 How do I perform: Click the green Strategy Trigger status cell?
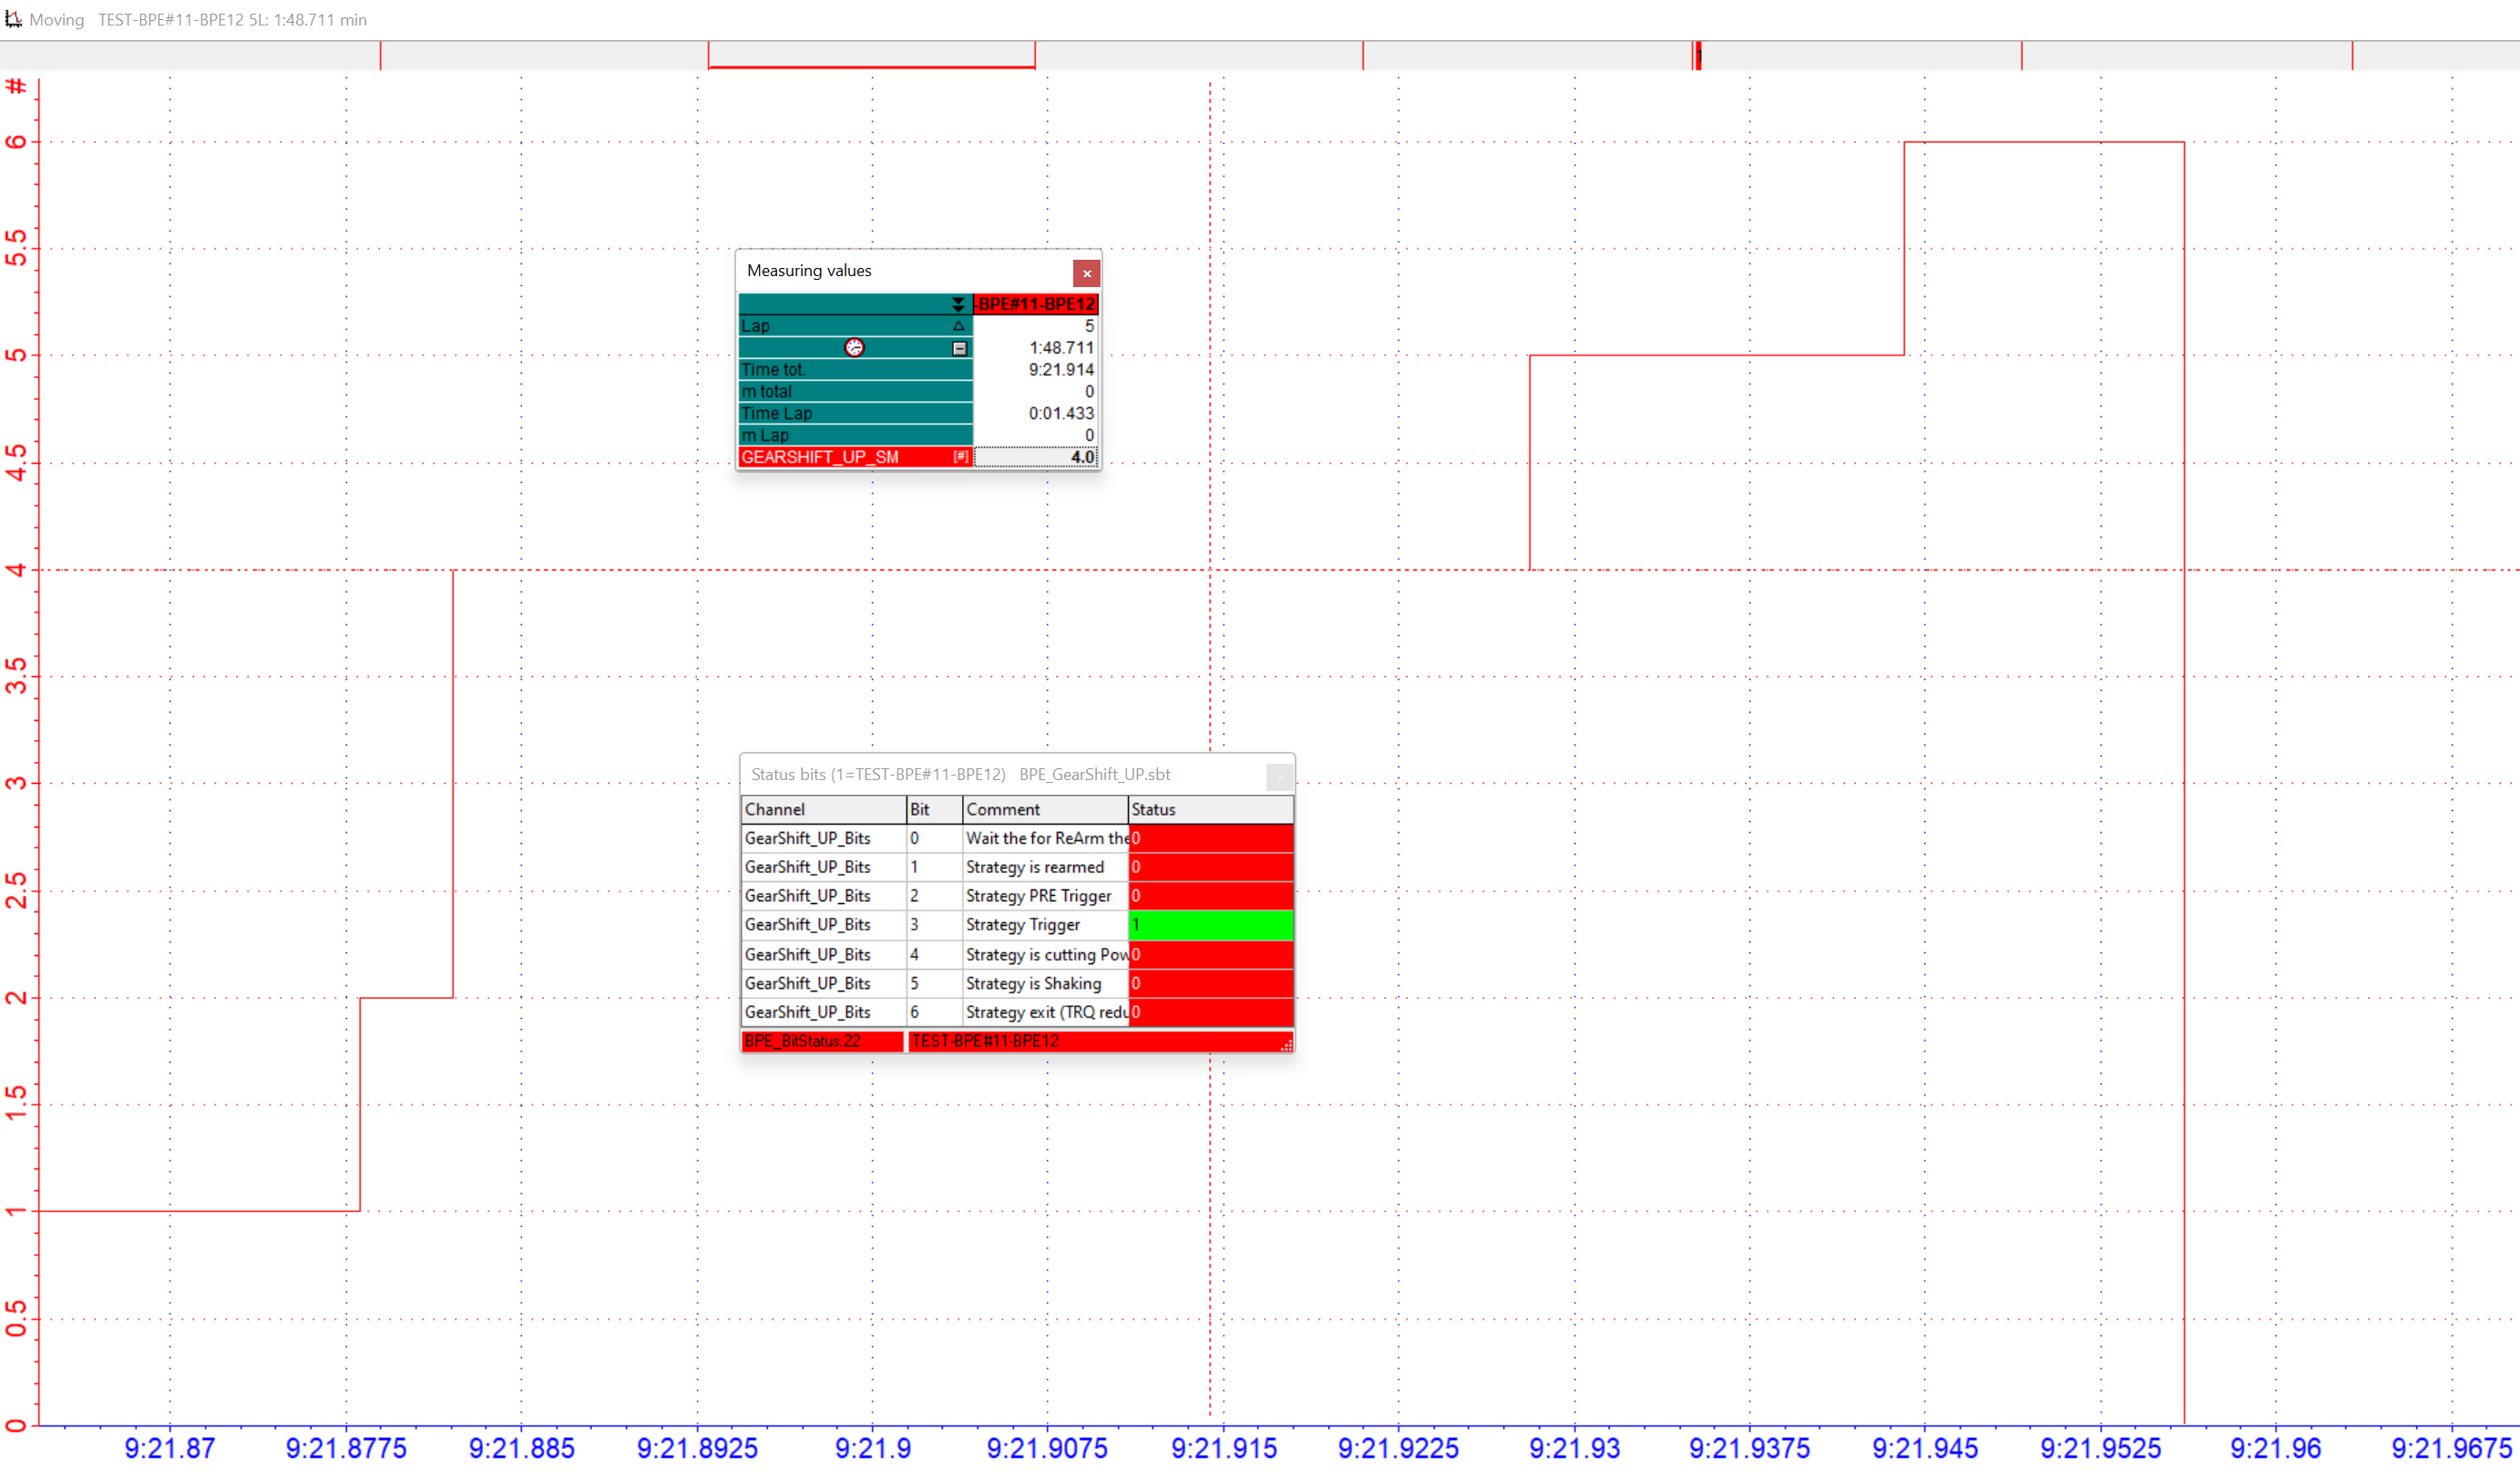point(1210,926)
